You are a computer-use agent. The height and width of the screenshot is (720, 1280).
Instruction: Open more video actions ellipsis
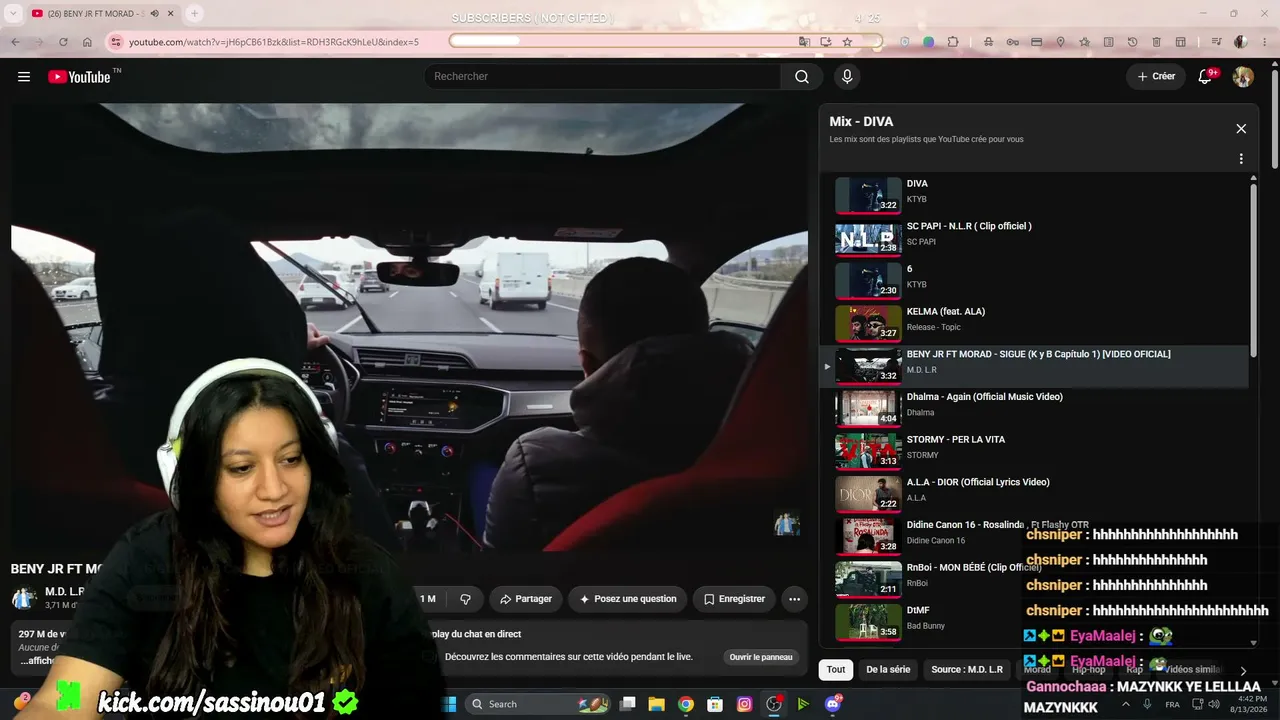(x=794, y=599)
